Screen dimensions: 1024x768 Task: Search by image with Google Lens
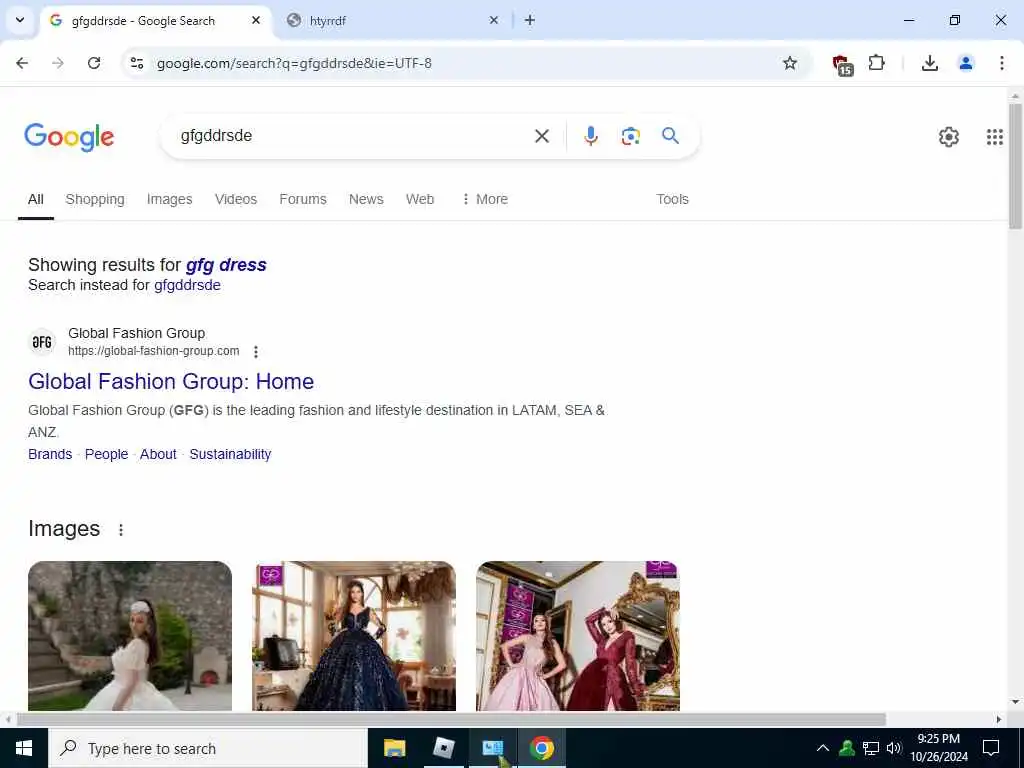(630, 136)
